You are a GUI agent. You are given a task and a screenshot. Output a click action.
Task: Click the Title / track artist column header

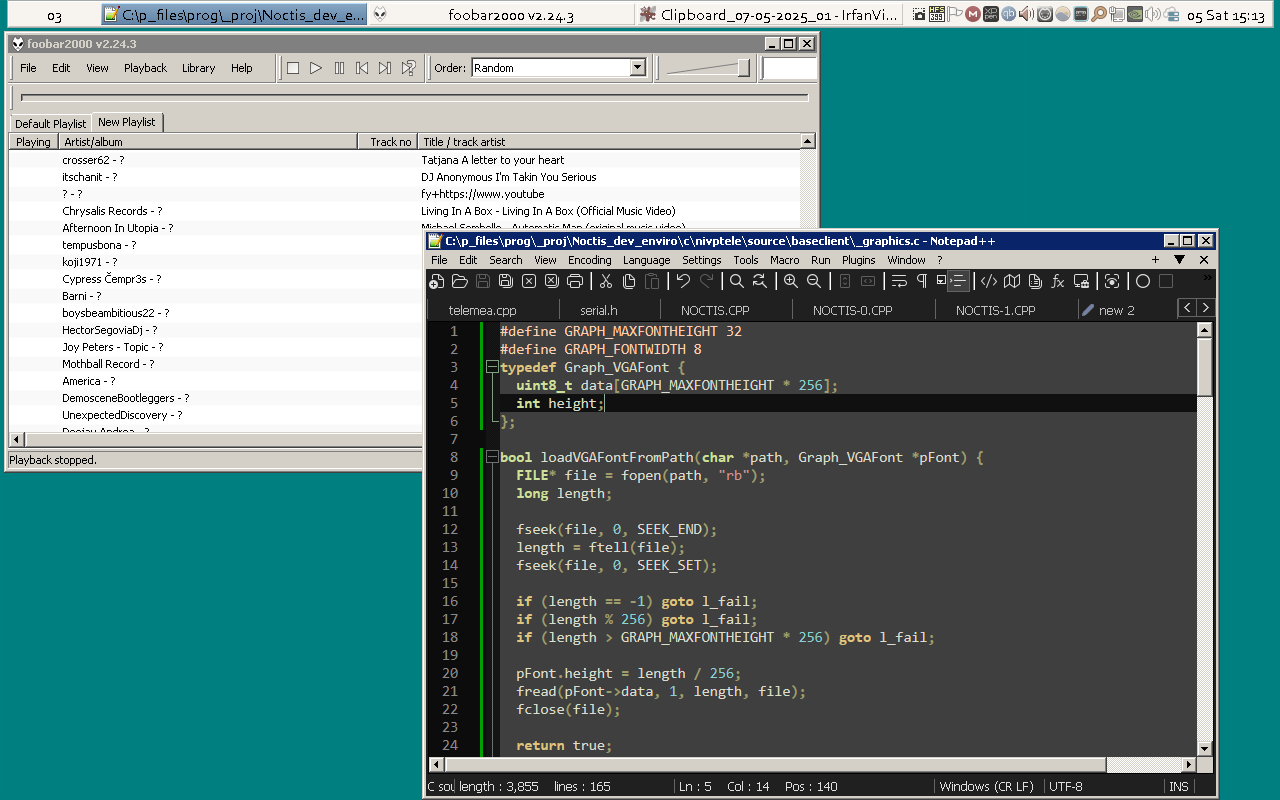[609, 142]
